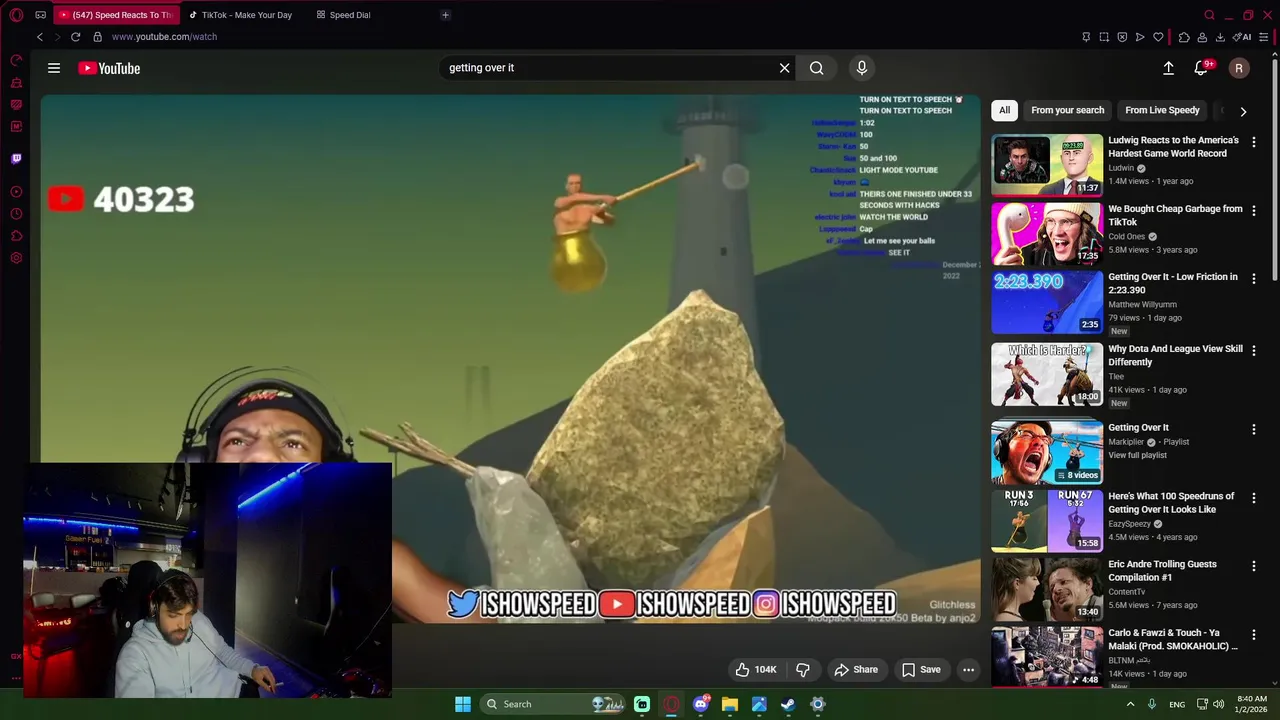Open YouTube notifications bell
Viewport: 1280px width, 720px height.
click(x=1201, y=68)
